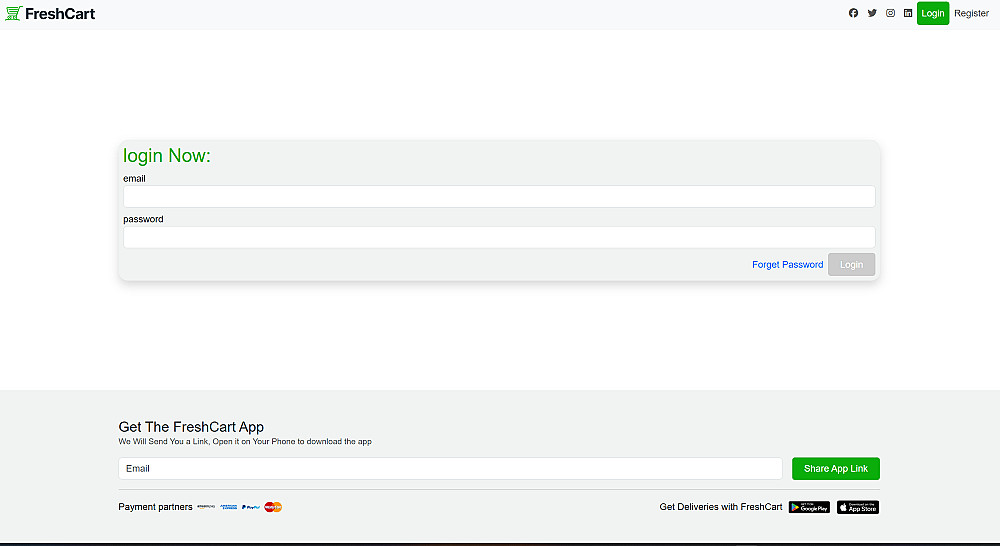The height and width of the screenshot is (546, 1000).
Task: Open the Login tab in navbar
Action: pos(933,13)
